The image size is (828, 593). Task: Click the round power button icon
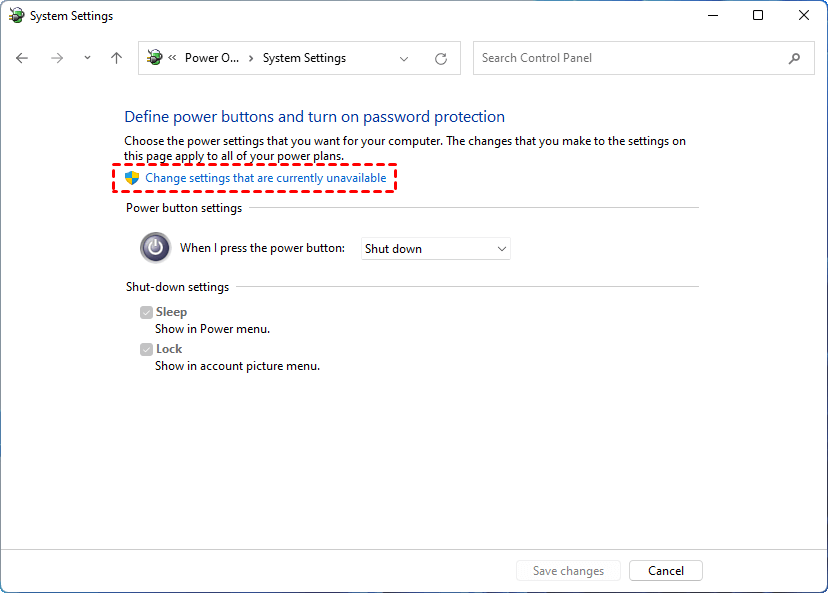155,248
